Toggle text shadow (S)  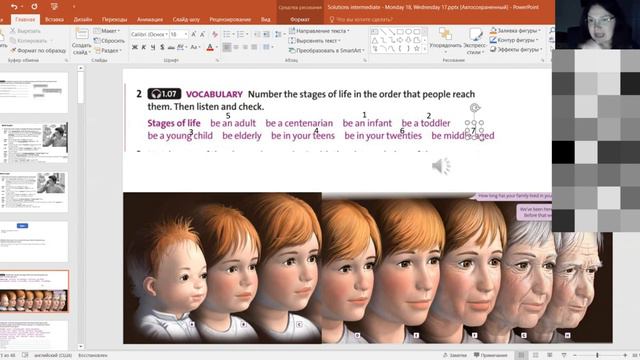(162, 47)
